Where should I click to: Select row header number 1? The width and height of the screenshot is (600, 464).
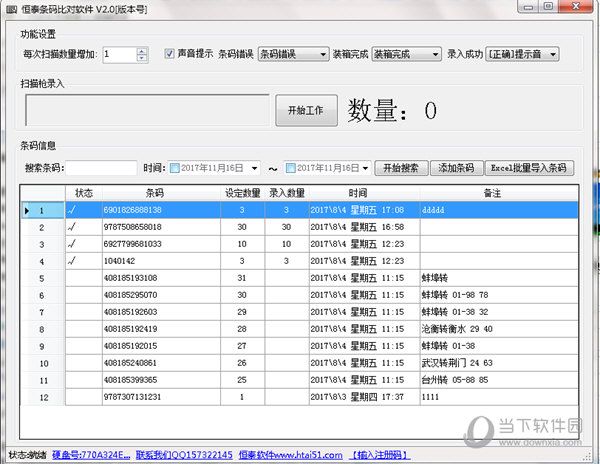42,210
